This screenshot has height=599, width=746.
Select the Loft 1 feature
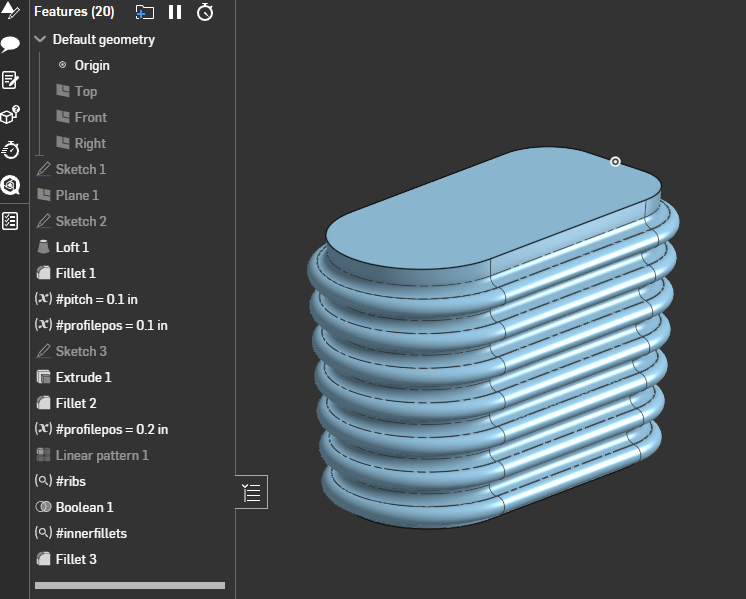click(x=72, y=247)
